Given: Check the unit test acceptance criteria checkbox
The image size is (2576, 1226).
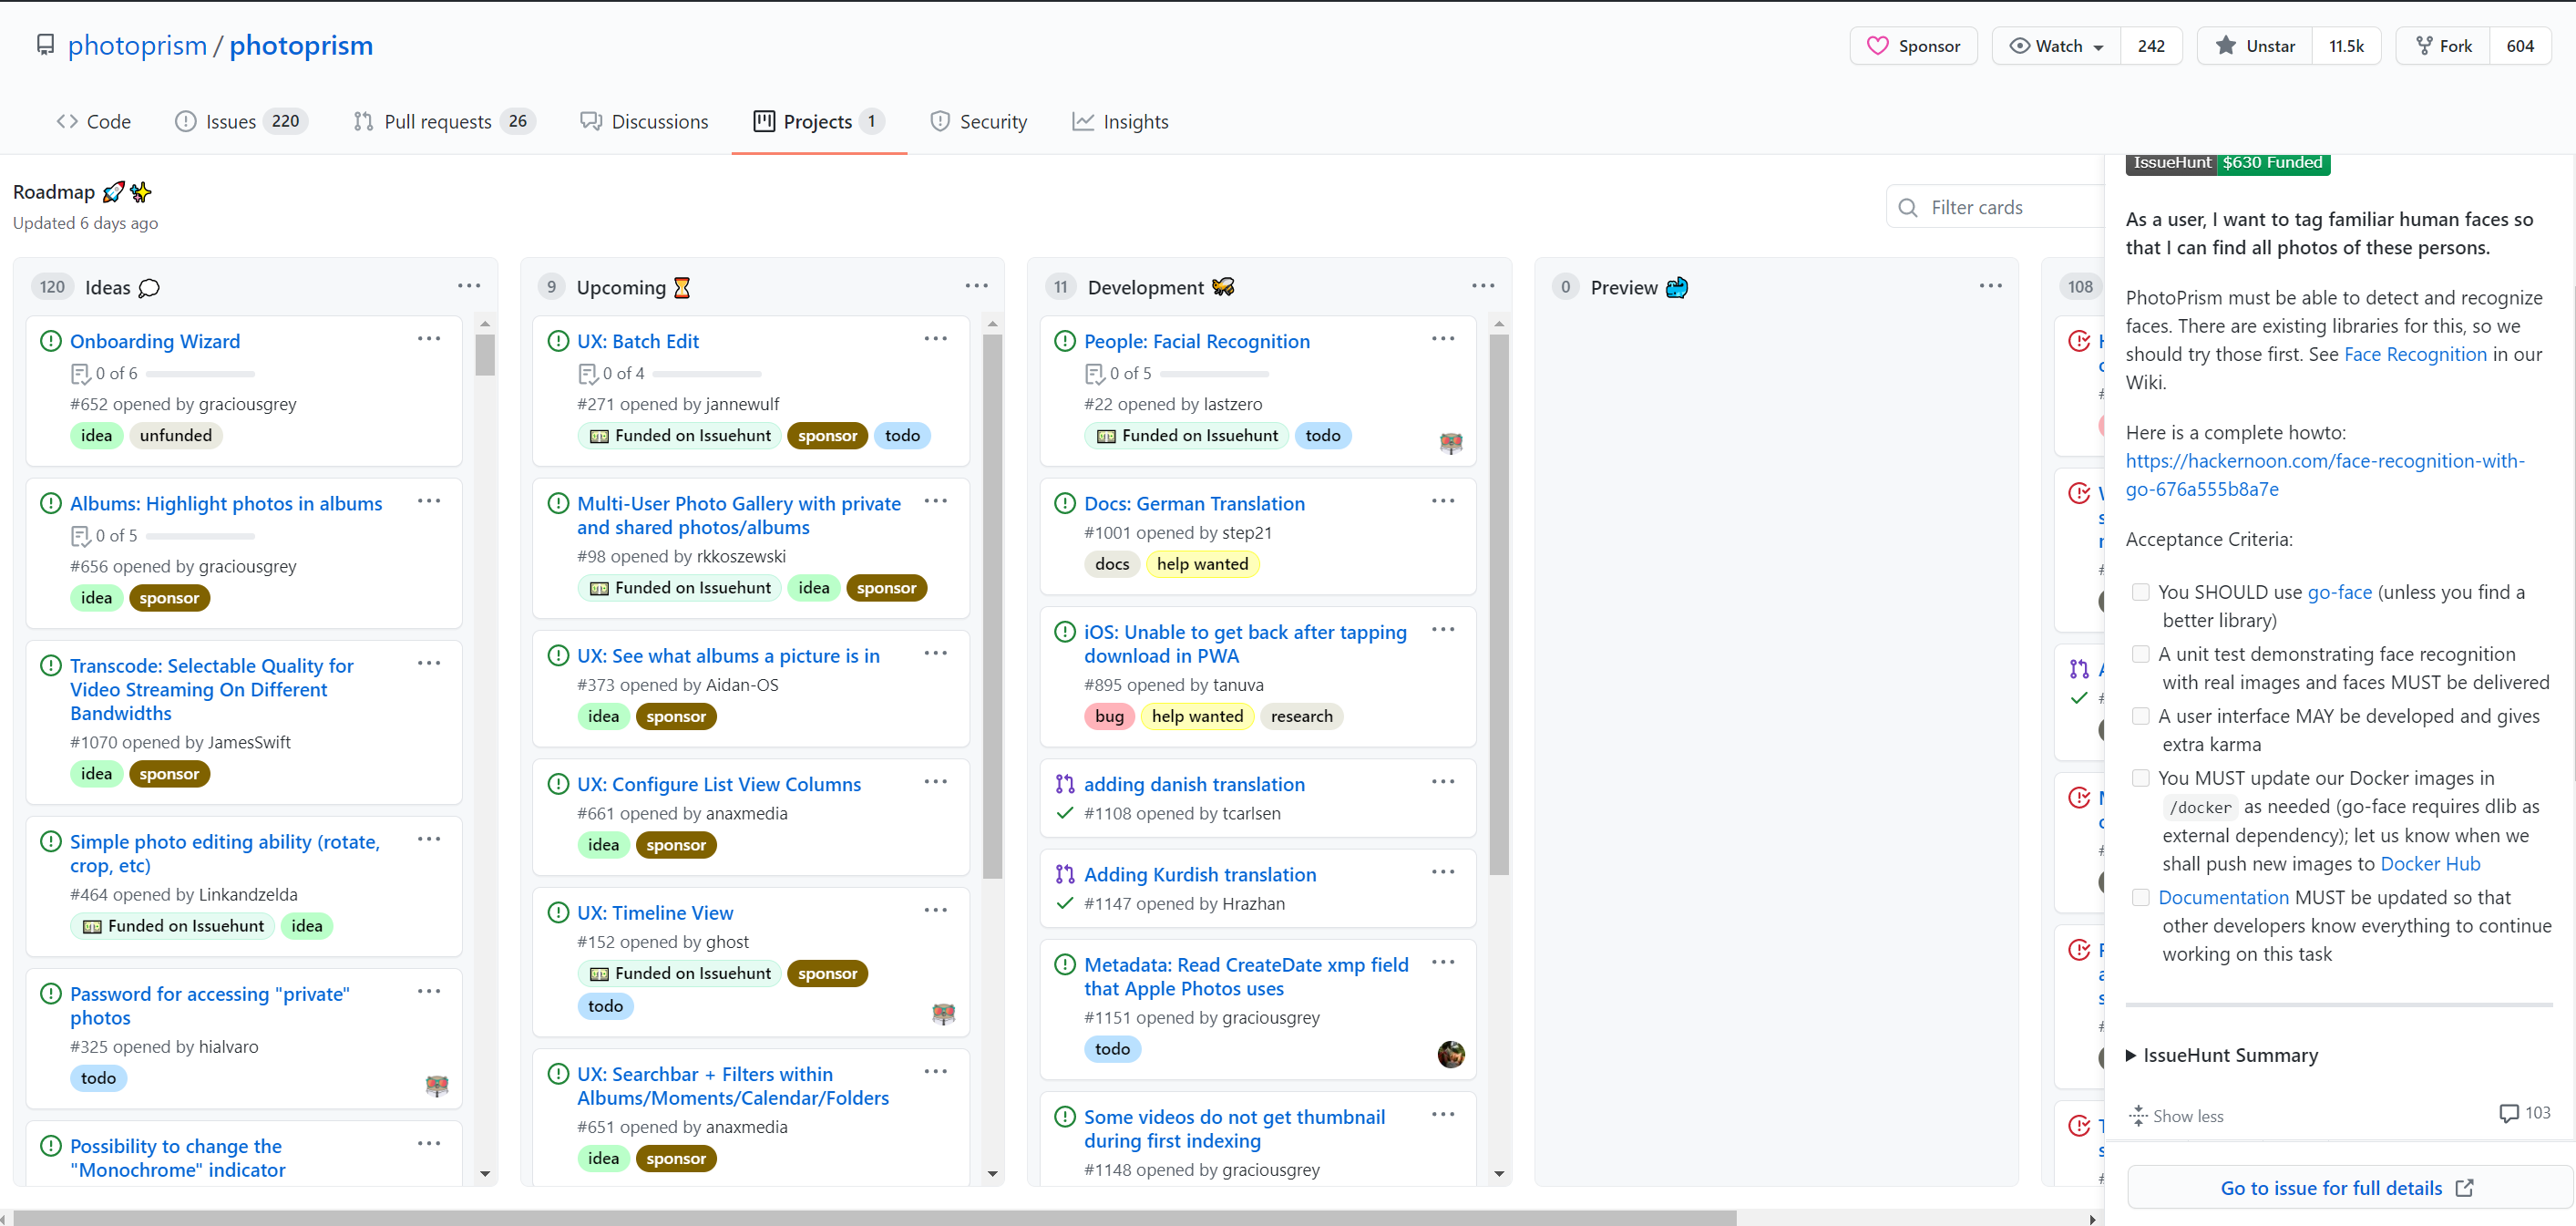Looking at the screenshot, I should pyautogui.click(x=2141, y=654).
